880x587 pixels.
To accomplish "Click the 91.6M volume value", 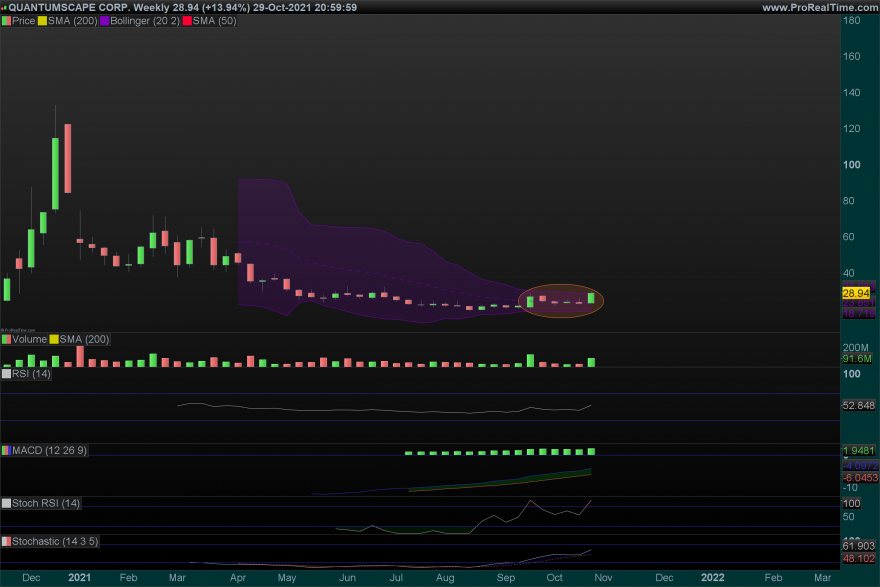I will tap(857, 359).
